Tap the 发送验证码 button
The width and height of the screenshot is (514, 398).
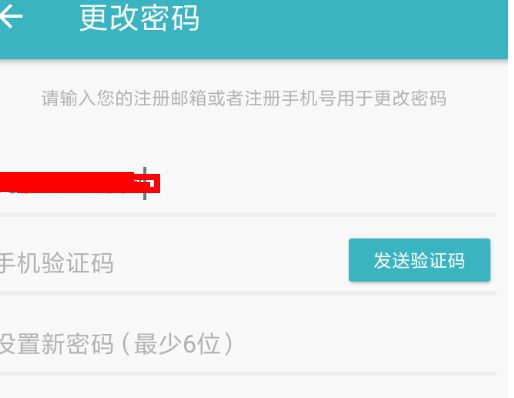419,260
